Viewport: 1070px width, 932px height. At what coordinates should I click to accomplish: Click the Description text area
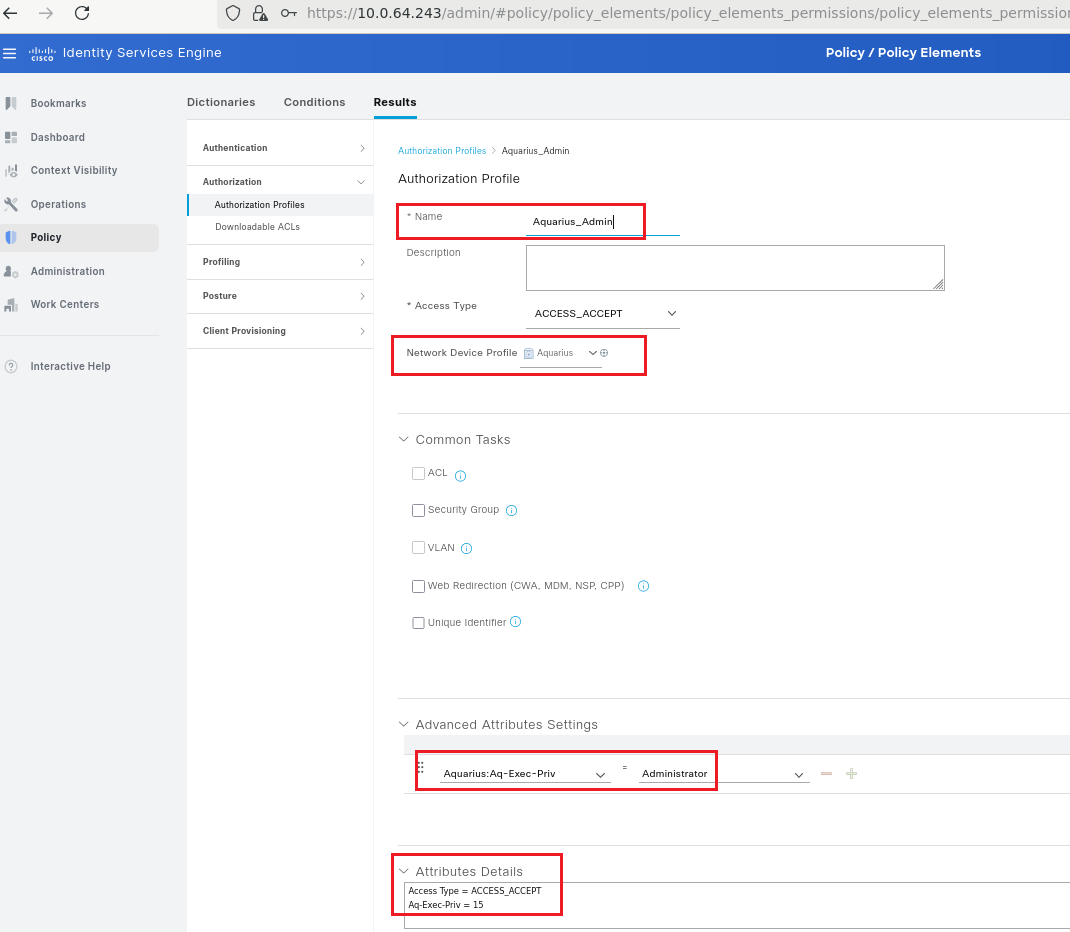coord(735,268)
